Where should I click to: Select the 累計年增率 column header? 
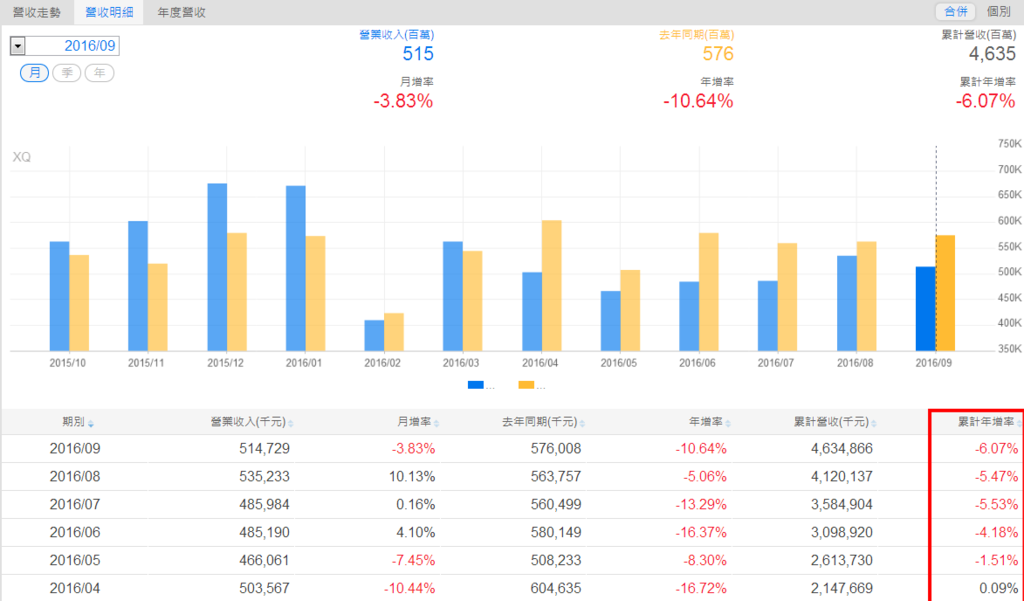(x=986, y=422)
